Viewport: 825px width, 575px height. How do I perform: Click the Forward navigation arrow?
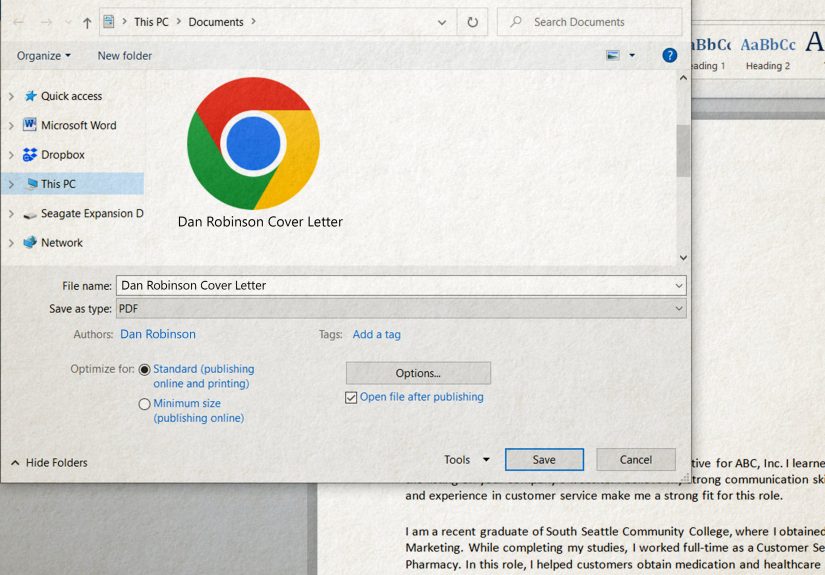[46, 22]
